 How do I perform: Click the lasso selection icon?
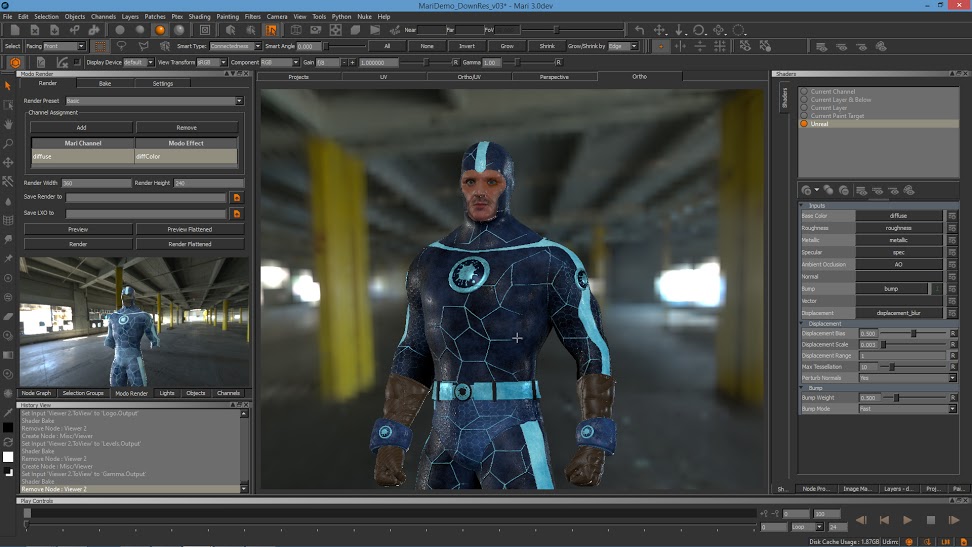[x=121, y=46]
